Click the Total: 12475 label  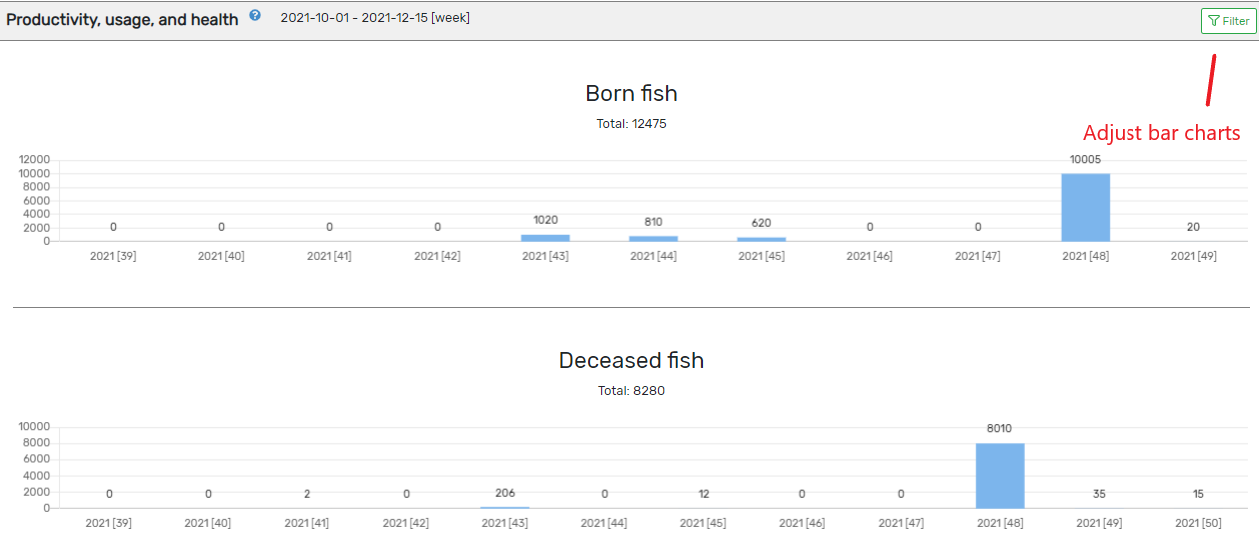click(631, 124)
